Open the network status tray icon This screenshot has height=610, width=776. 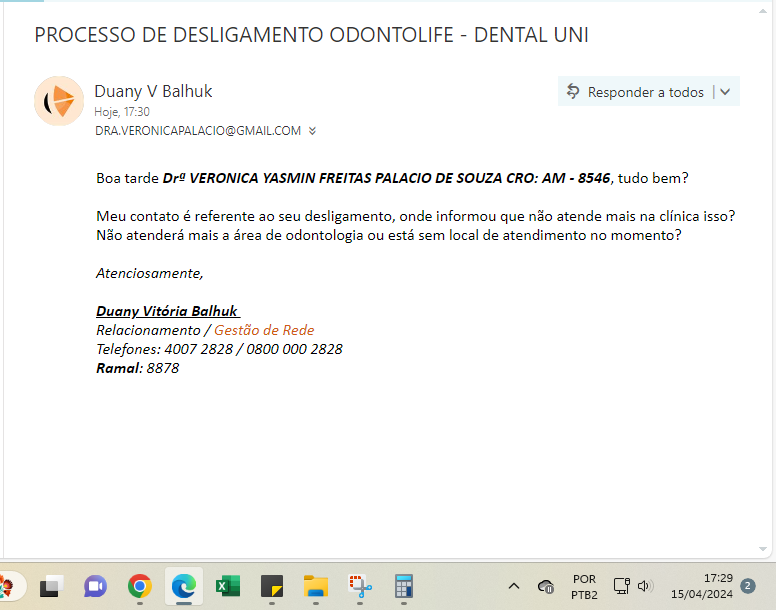(622, 586)
